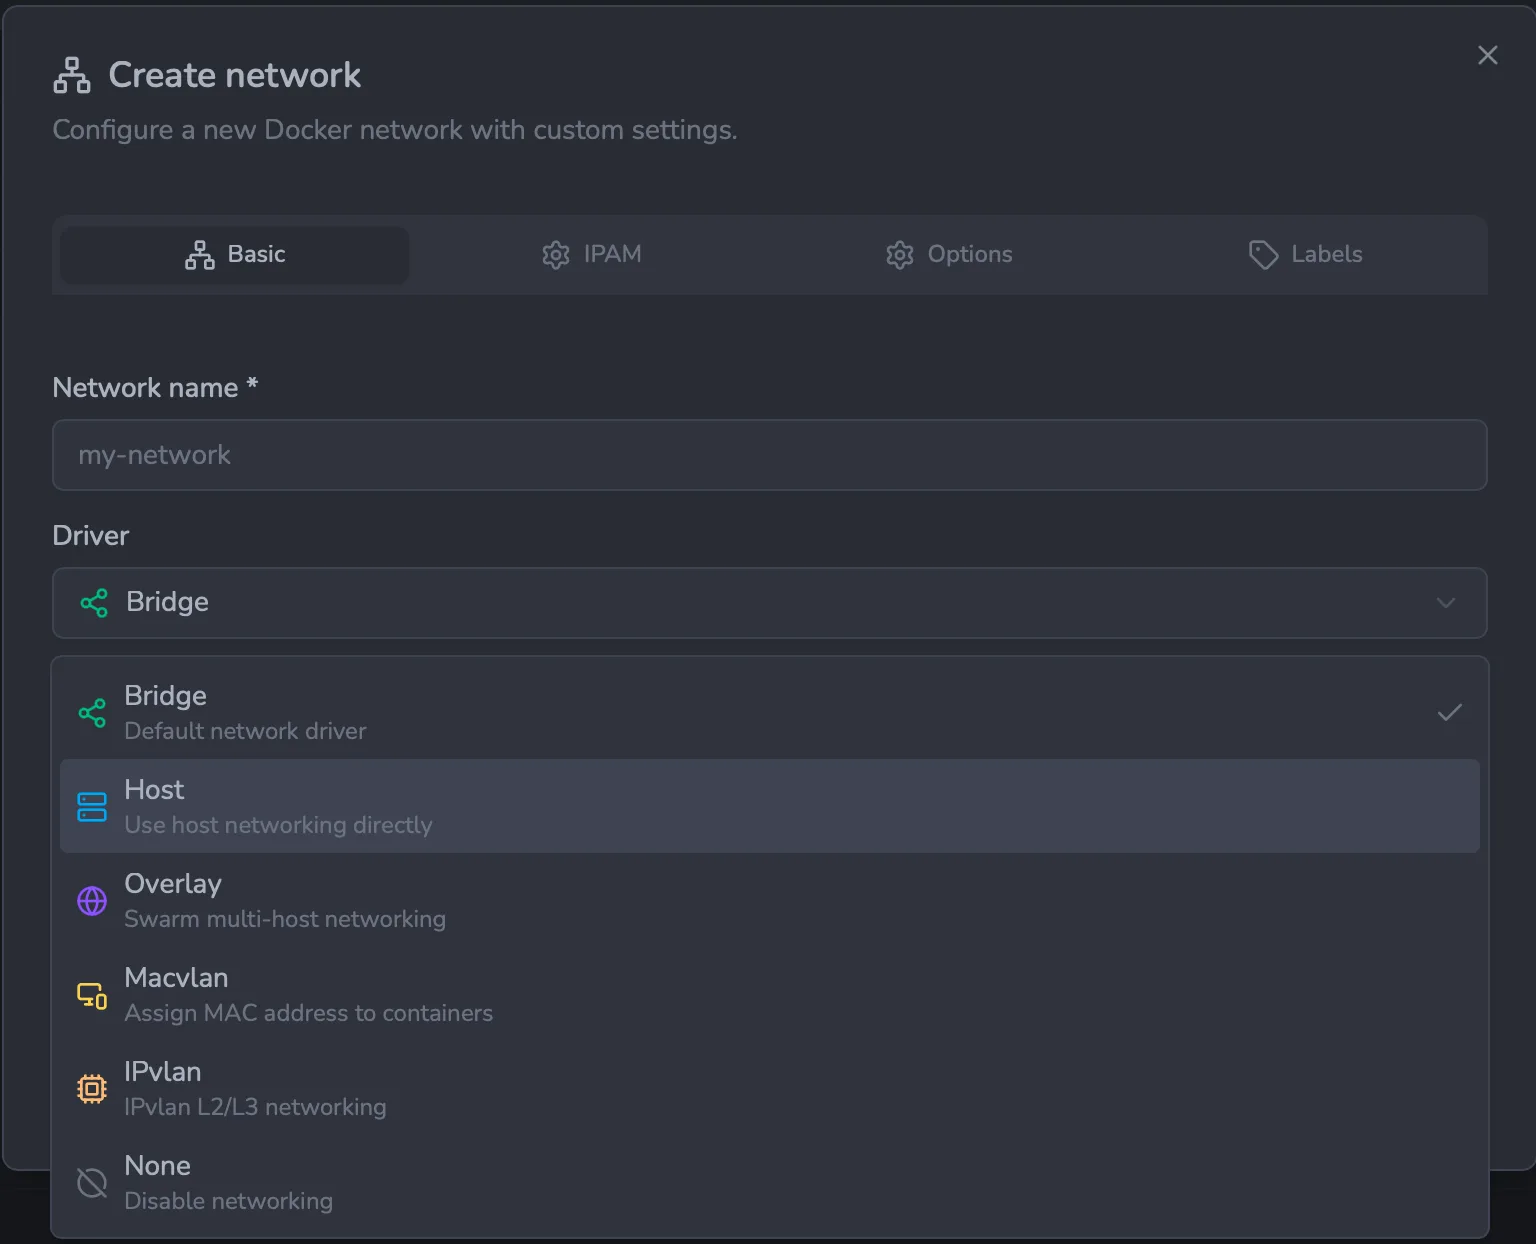This screenshot has width=1536, height=1244.
Task: Click the 'Driver' field label
Action: (91, 536)
